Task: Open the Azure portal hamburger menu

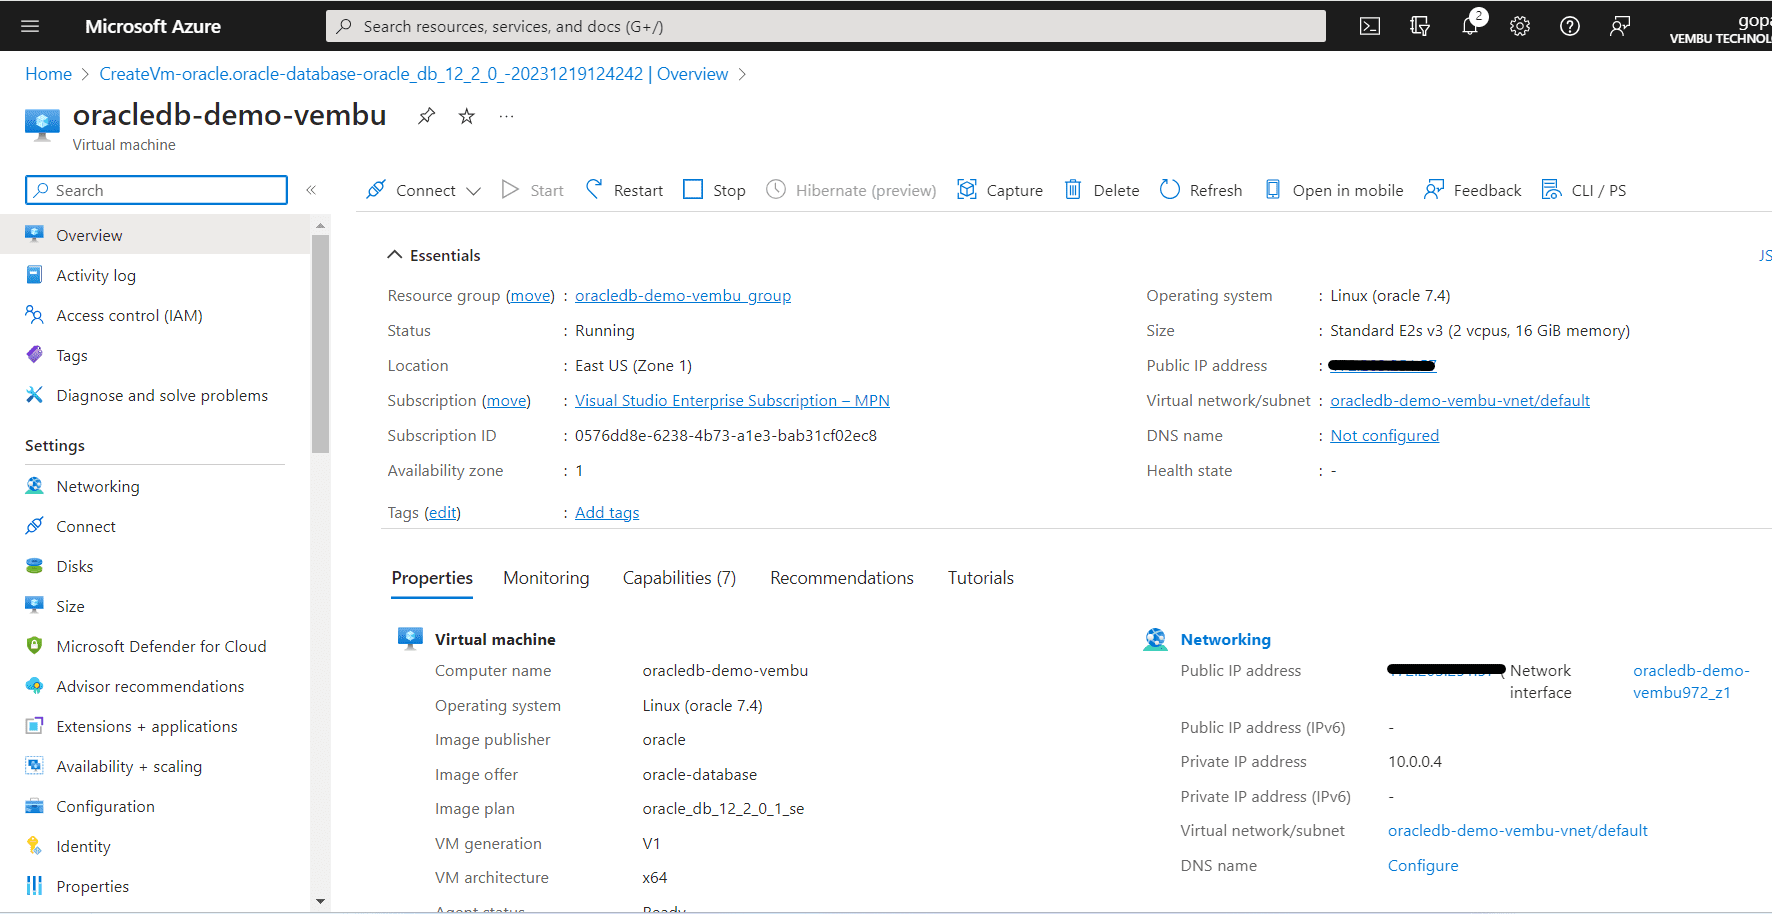Action: click(x=30, y=26)
